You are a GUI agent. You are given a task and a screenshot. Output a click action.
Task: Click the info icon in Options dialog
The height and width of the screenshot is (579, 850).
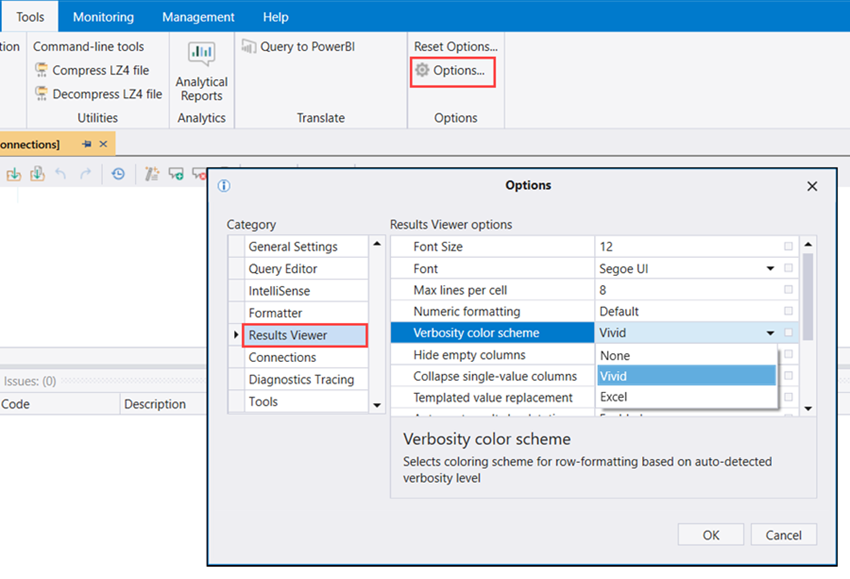[224, 186]
